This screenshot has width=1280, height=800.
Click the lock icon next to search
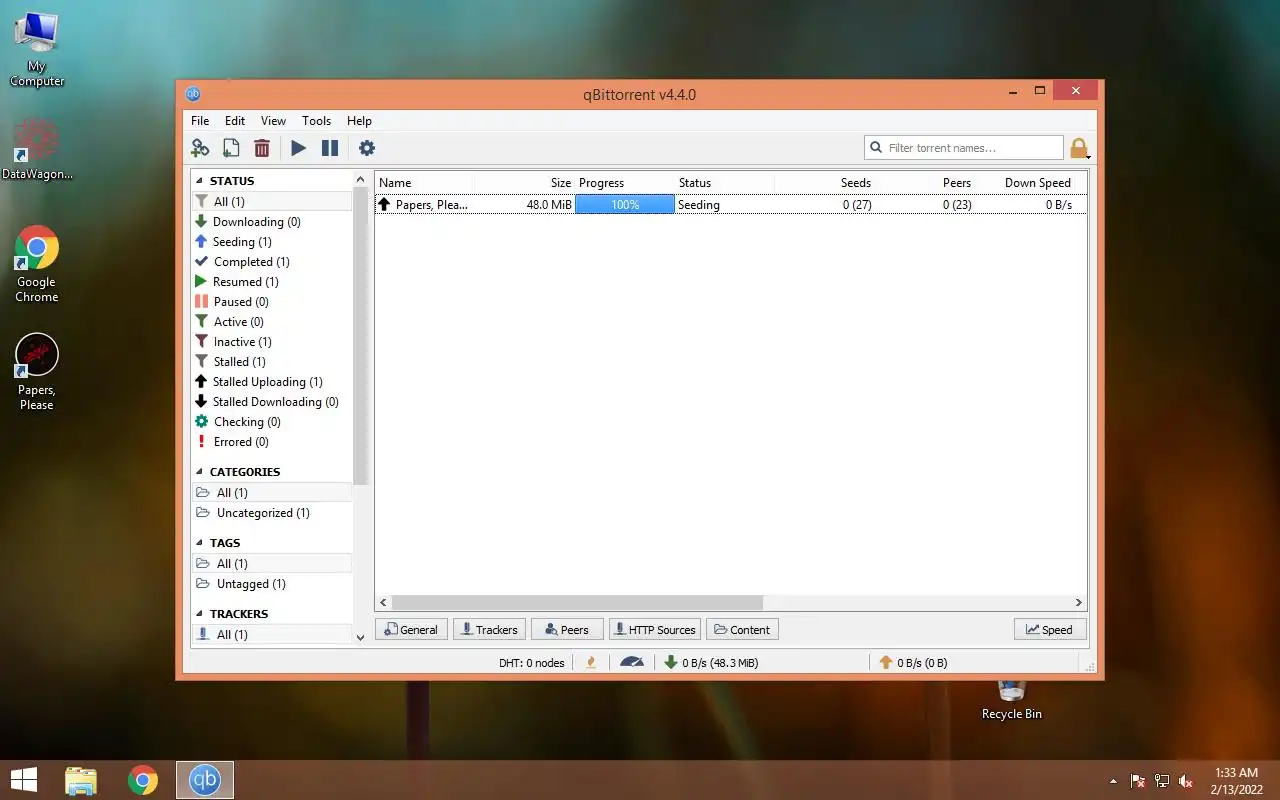click(1079, 149)
